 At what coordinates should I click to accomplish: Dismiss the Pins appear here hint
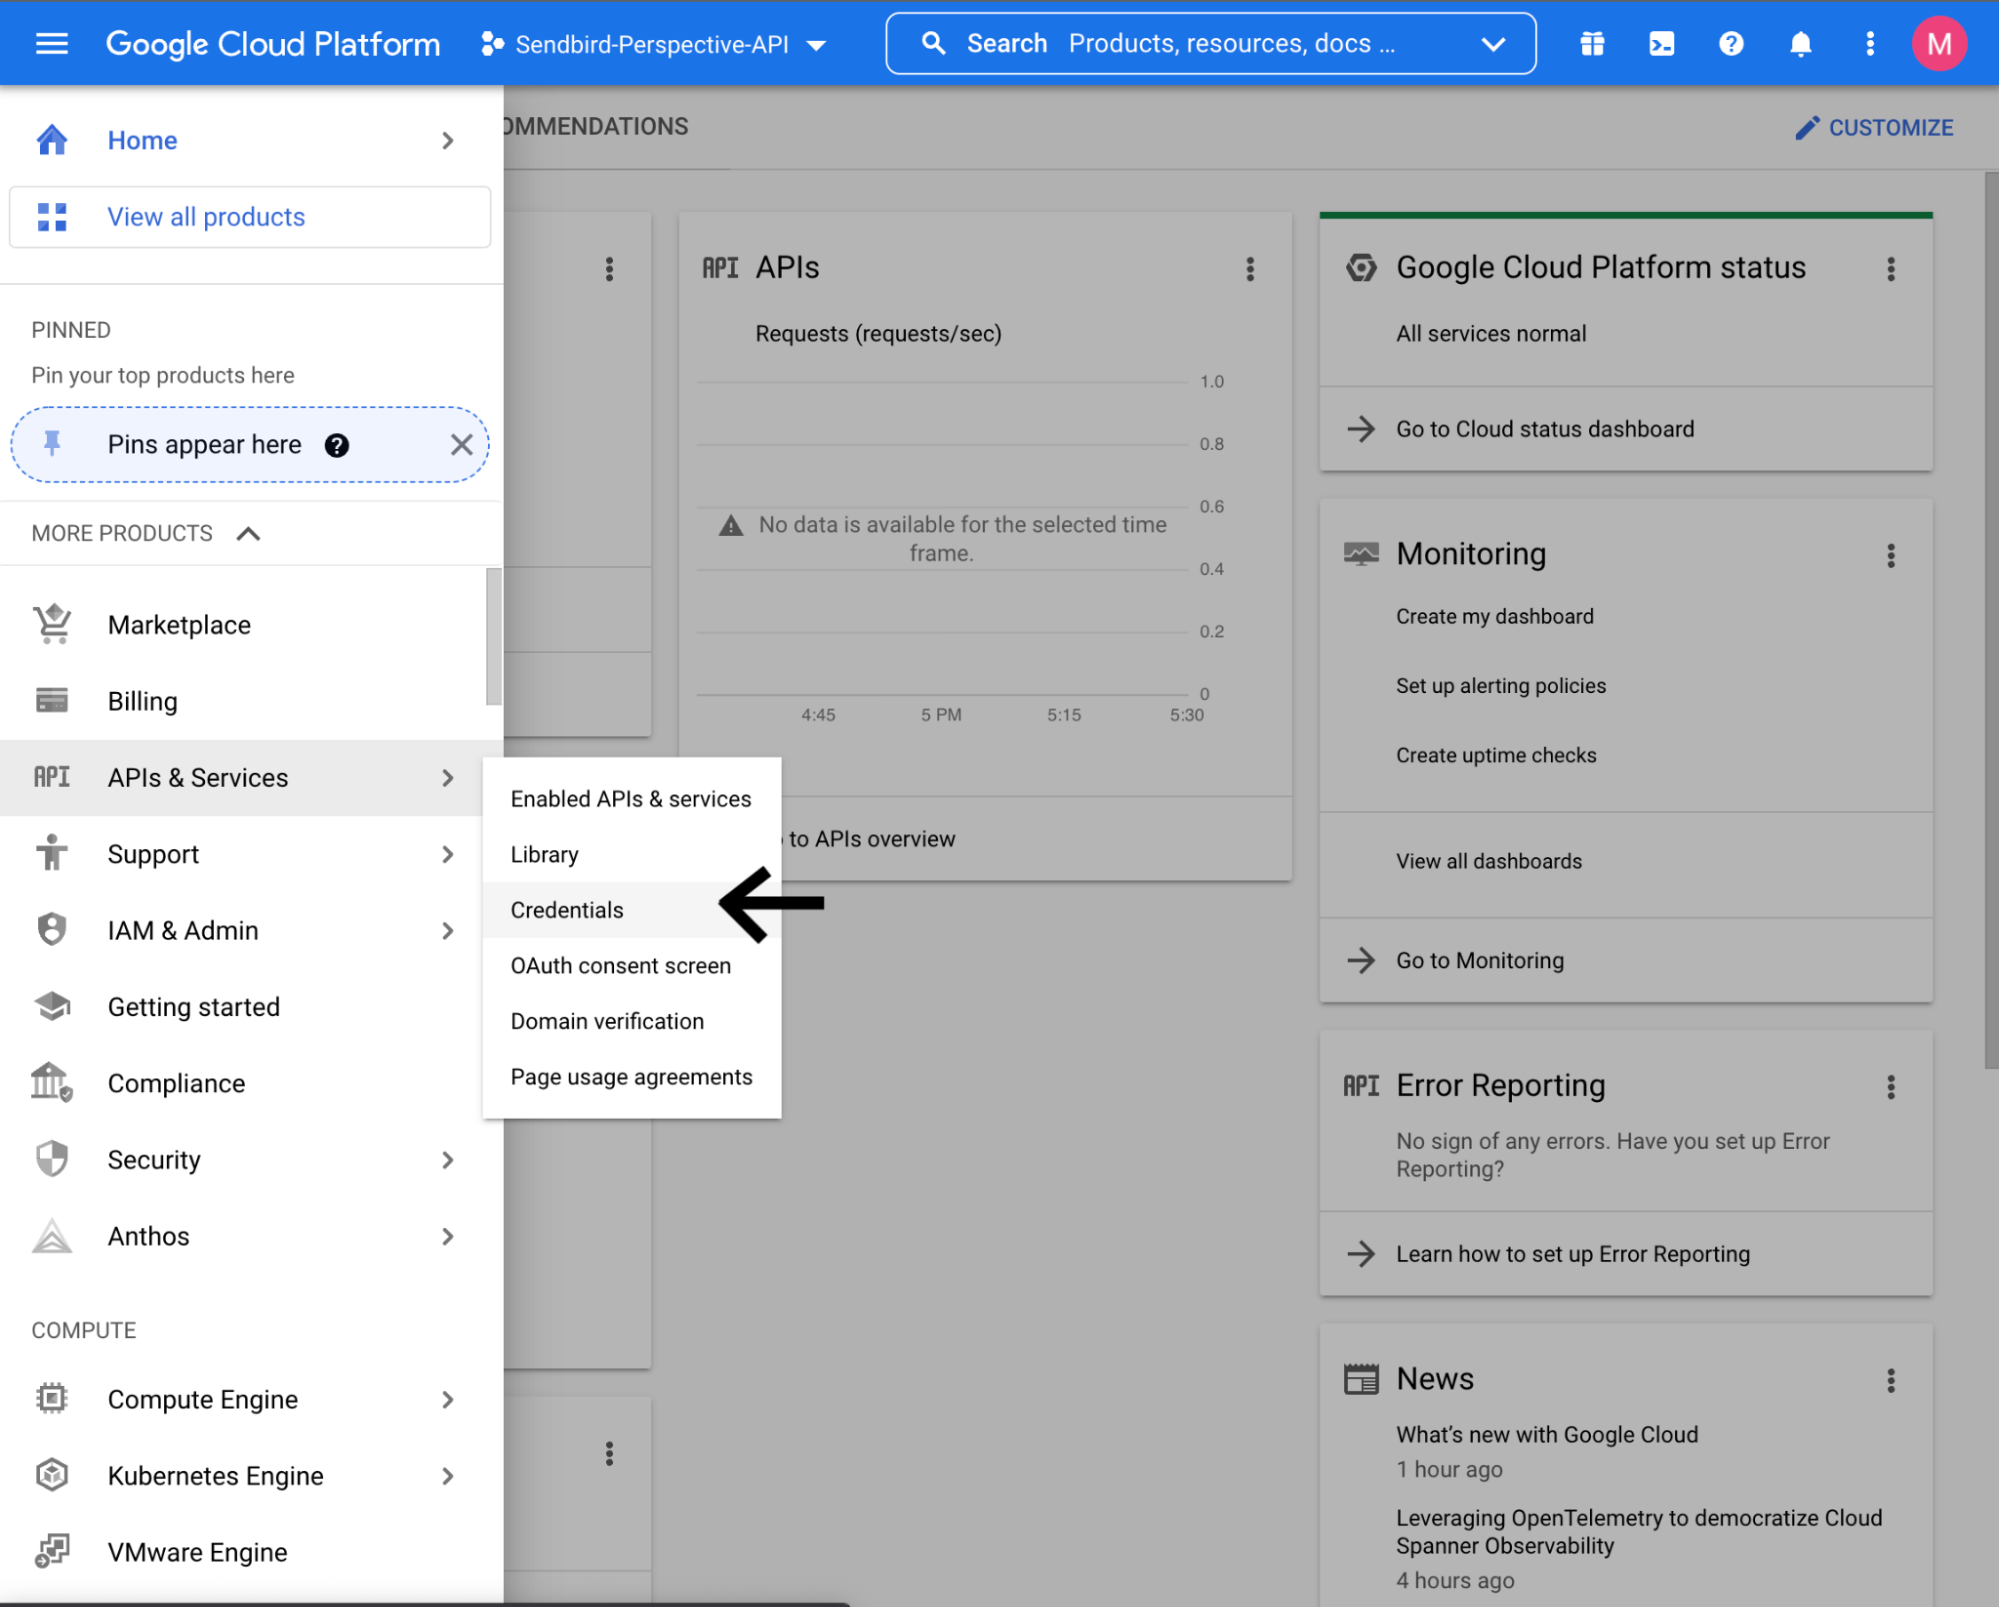[x=461, y=445]
